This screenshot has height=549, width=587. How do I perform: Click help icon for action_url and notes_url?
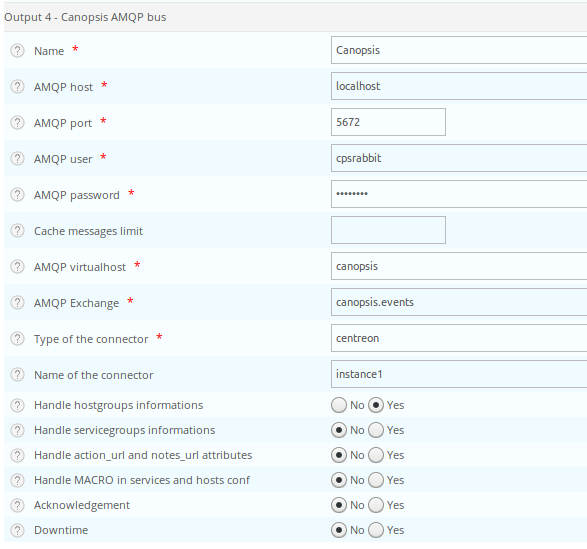click(17, 455)
